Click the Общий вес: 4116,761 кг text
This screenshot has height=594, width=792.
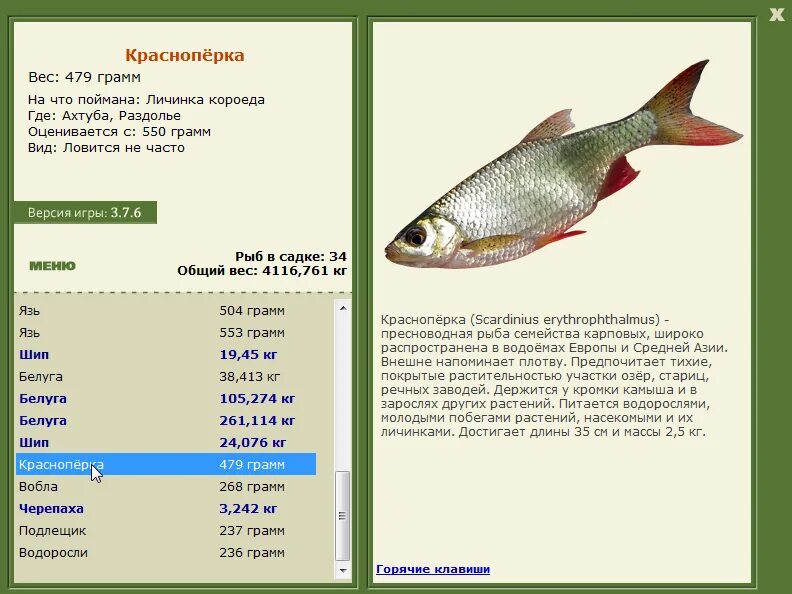point(262,271)
